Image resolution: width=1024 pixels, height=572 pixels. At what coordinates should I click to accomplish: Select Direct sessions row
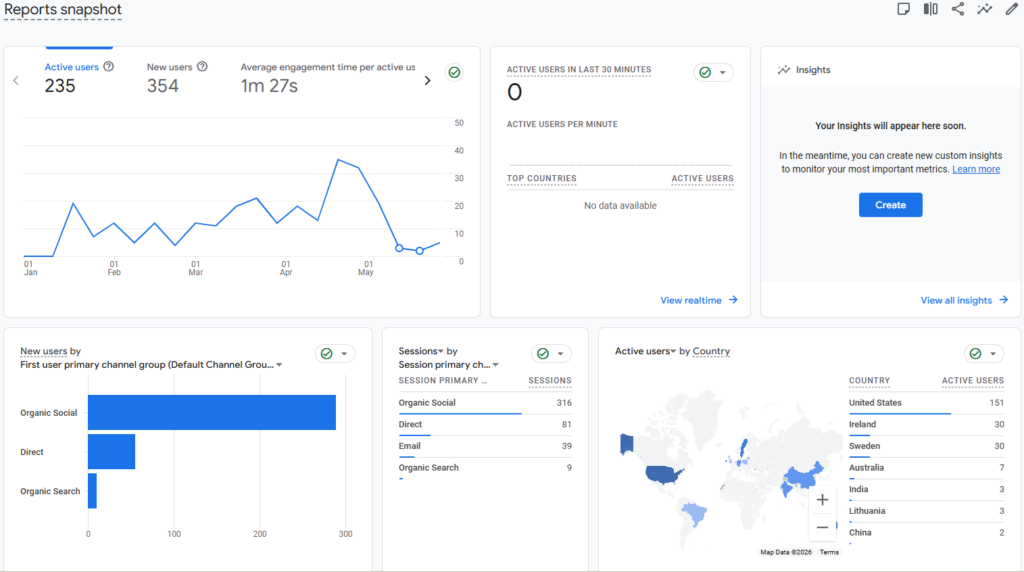pyautogui.click(x=485, y=424)
